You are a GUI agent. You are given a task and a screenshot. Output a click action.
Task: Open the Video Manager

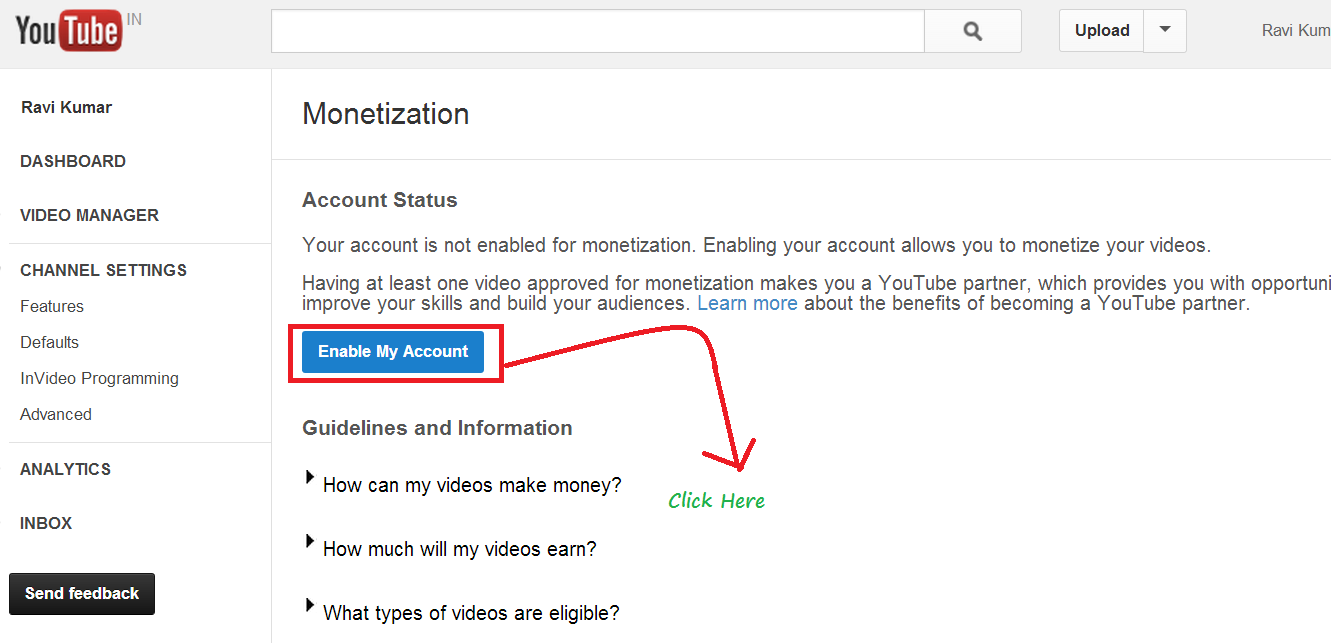pyautogui.click(x=89, y=215)
